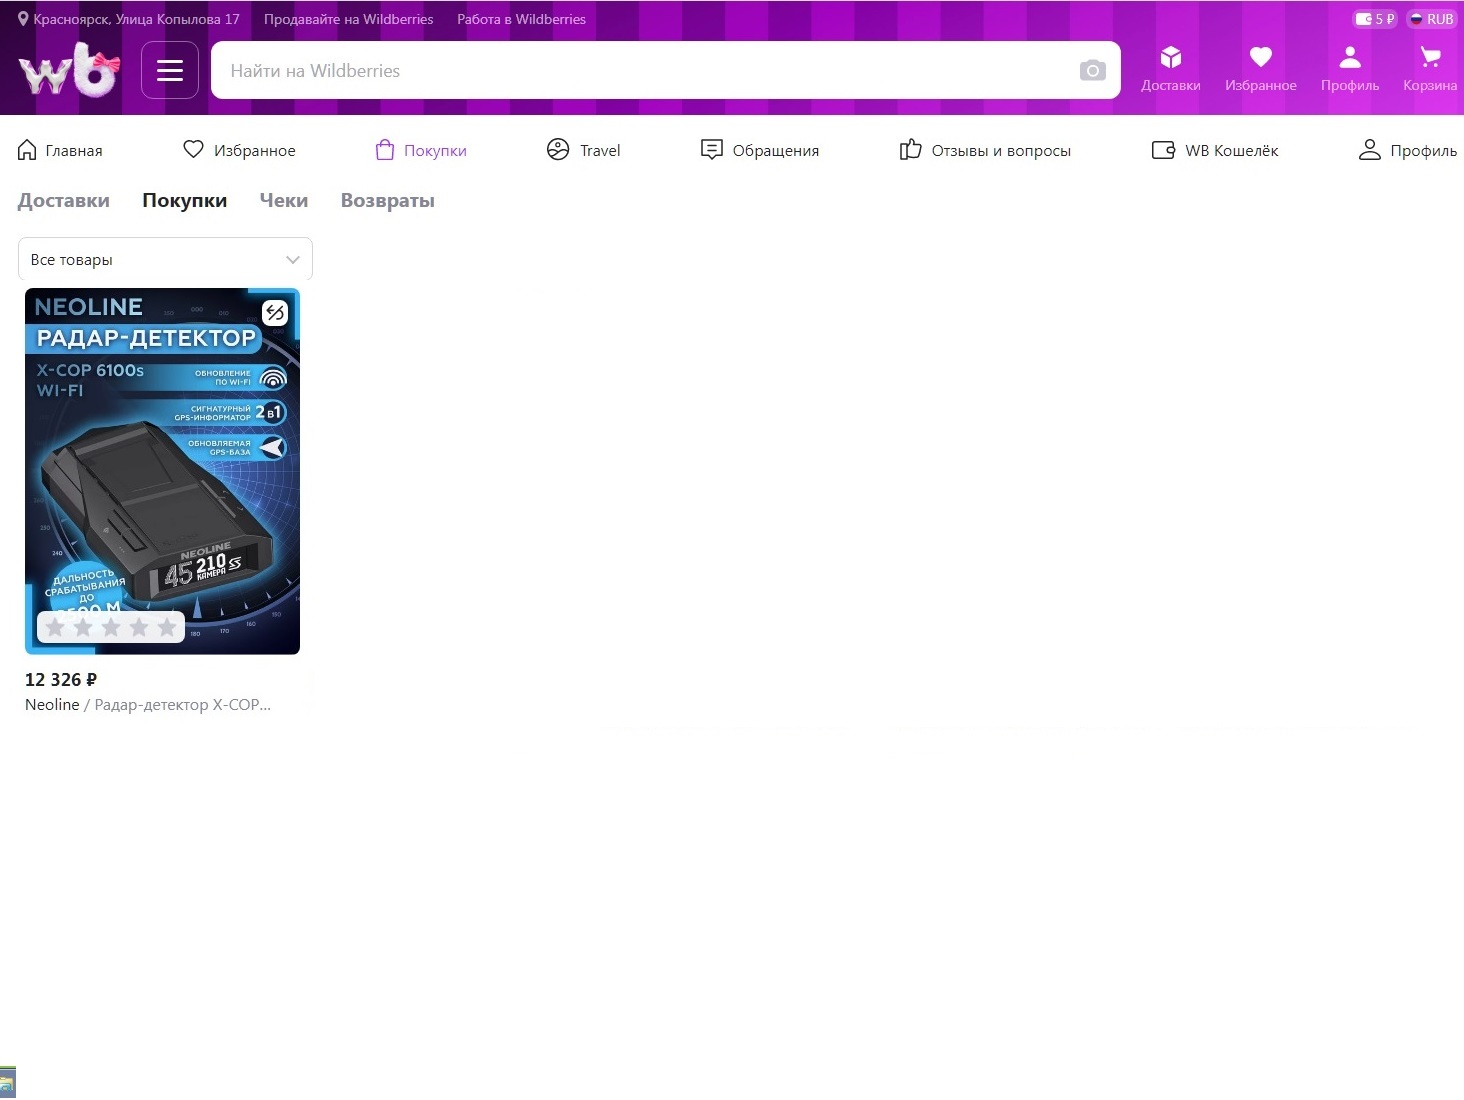Click location pin for Красноярск address
This screenshot has width=1464, height=1100.
[x=24, y=19]
